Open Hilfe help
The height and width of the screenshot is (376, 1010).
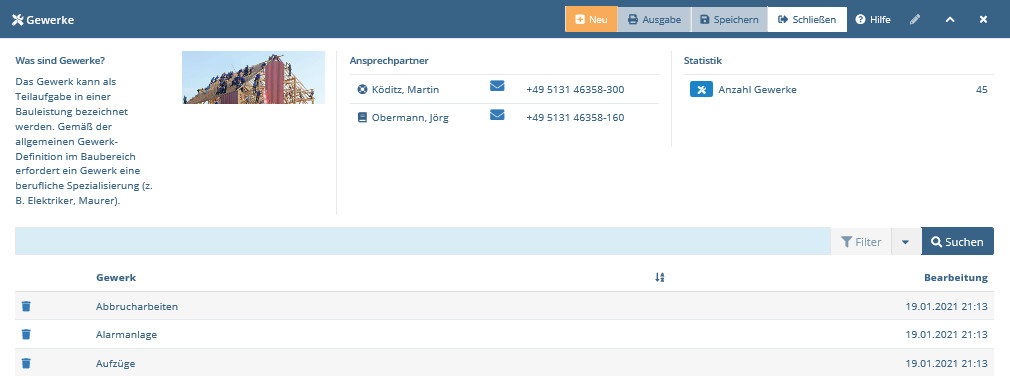873,19
